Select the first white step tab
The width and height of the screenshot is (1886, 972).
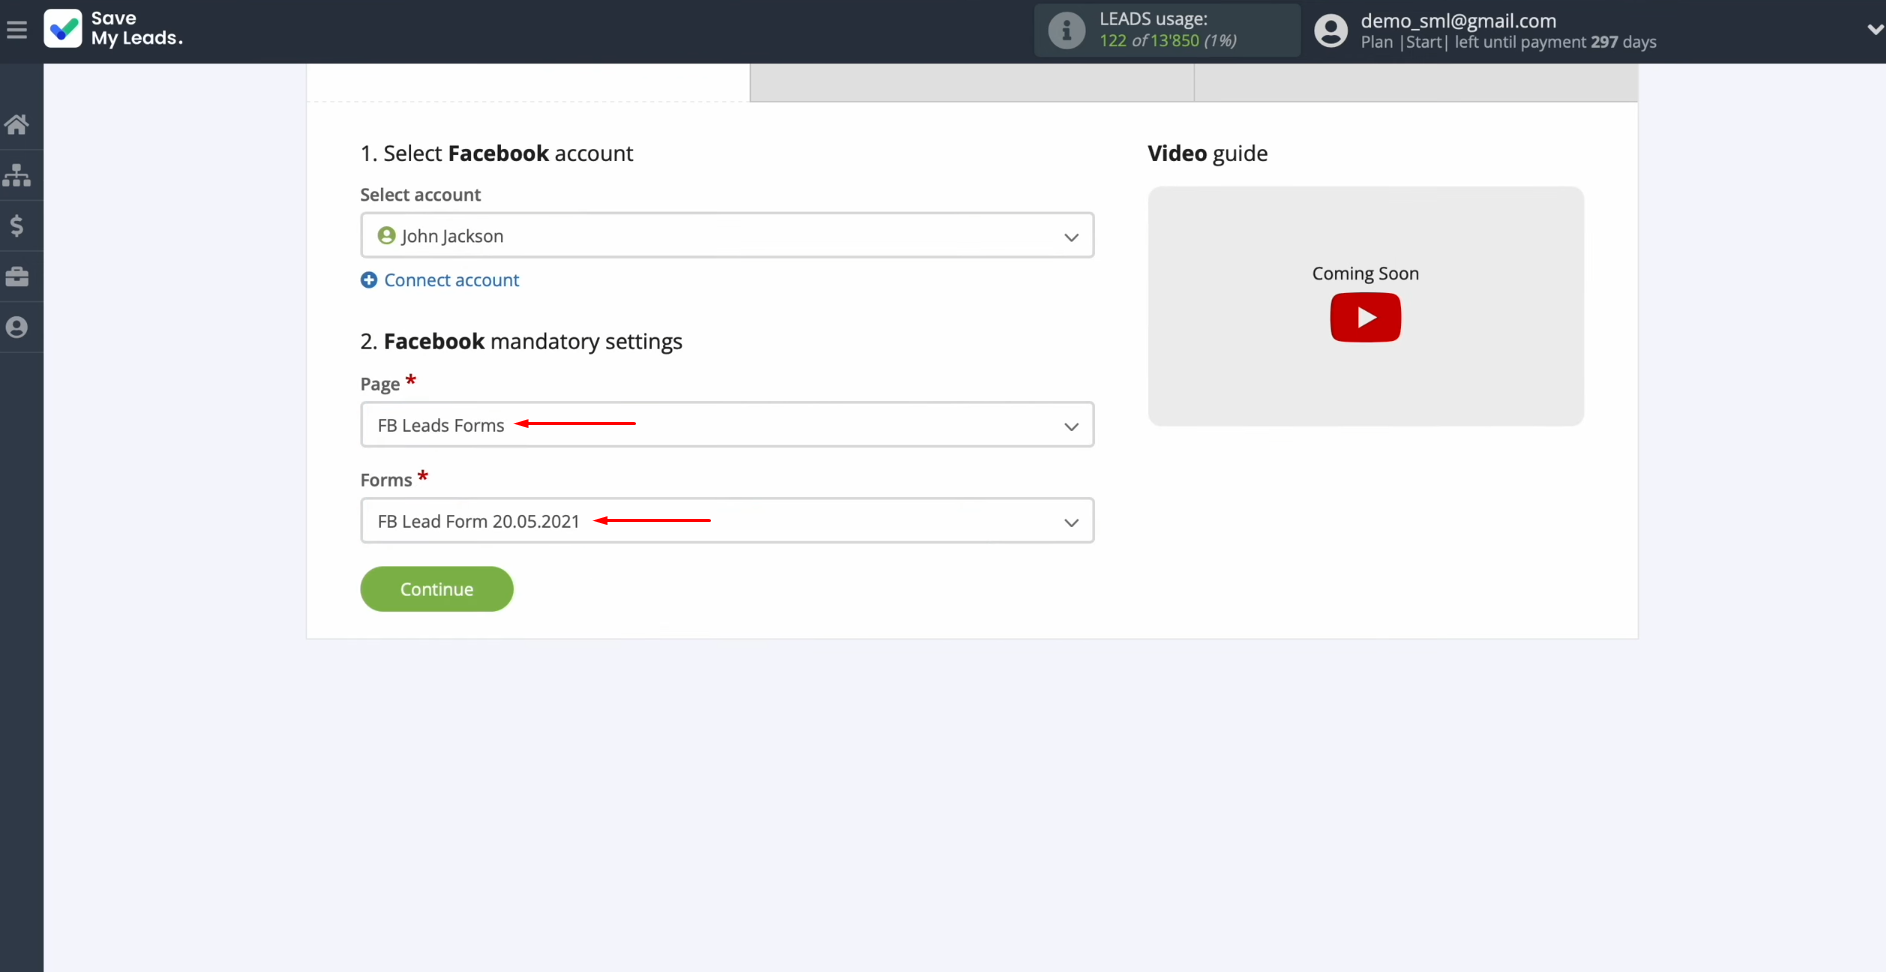[528, 83]
